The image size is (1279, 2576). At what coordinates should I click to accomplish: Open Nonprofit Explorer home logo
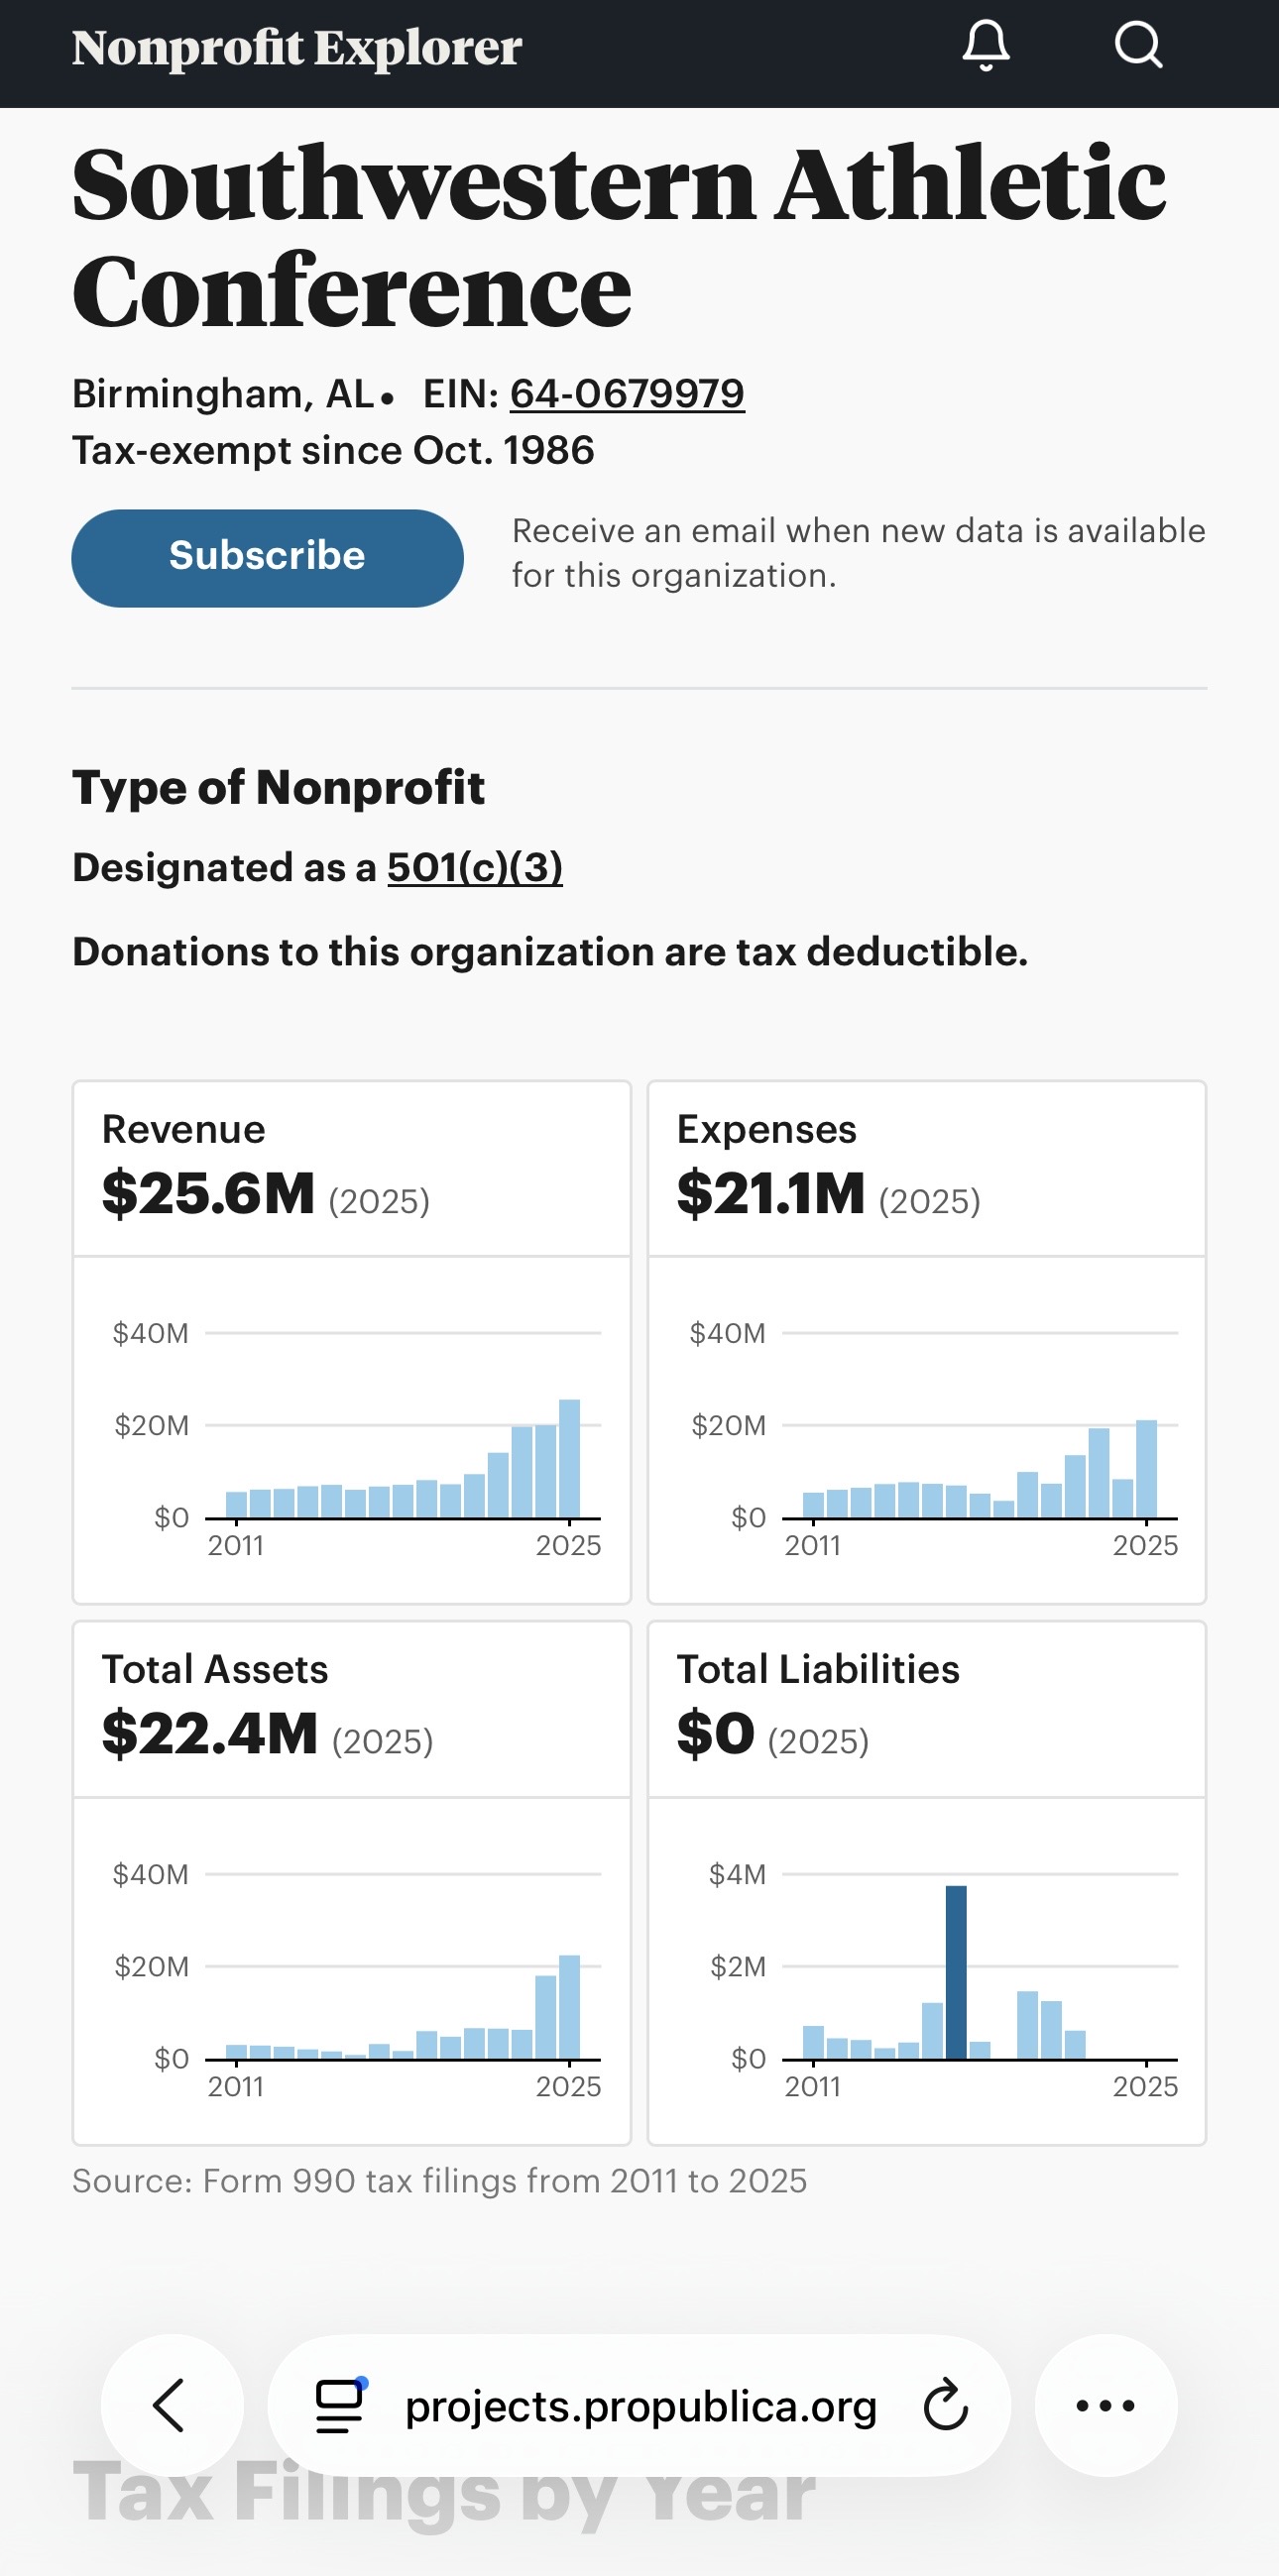[x=297, y=47]
